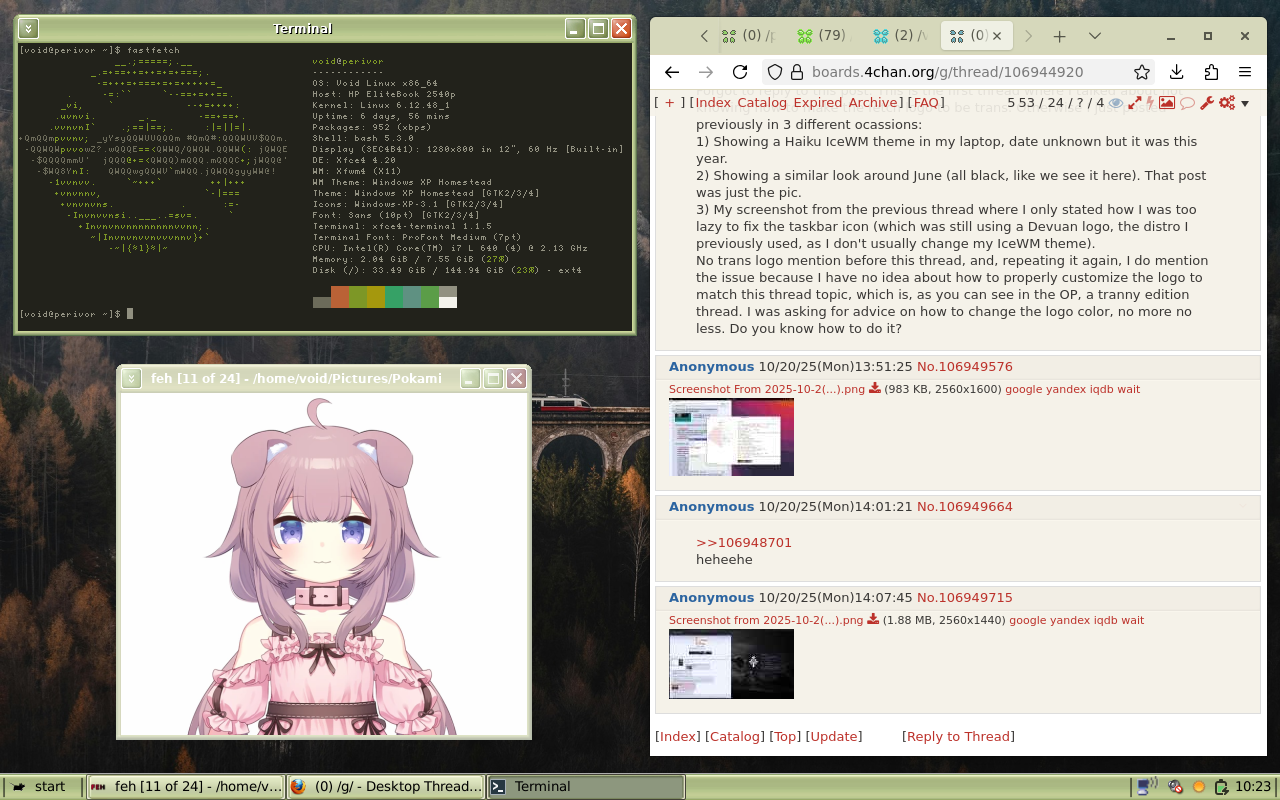
Task: Open the network status tray icon
Action: click(1147, 787)
